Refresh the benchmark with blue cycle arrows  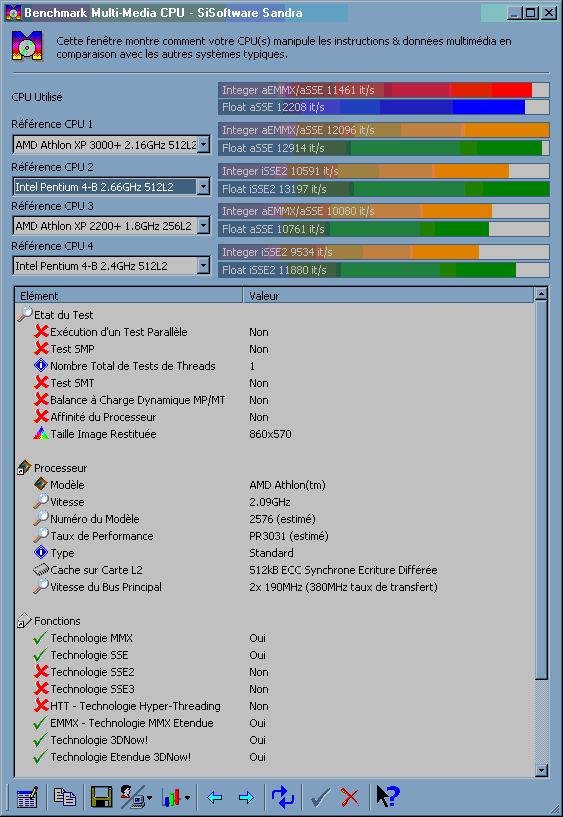click(x=283, y=797)
